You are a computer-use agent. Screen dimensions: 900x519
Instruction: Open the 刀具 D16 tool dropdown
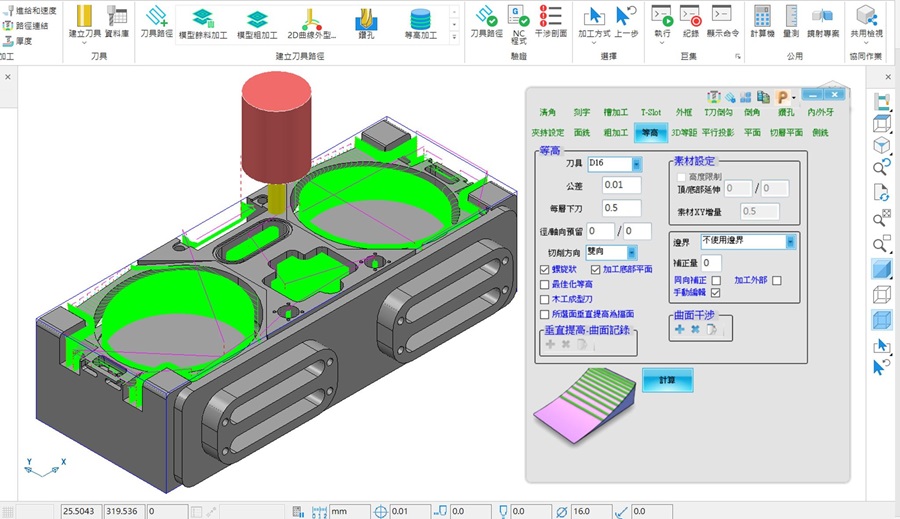(x=636, y=164)
